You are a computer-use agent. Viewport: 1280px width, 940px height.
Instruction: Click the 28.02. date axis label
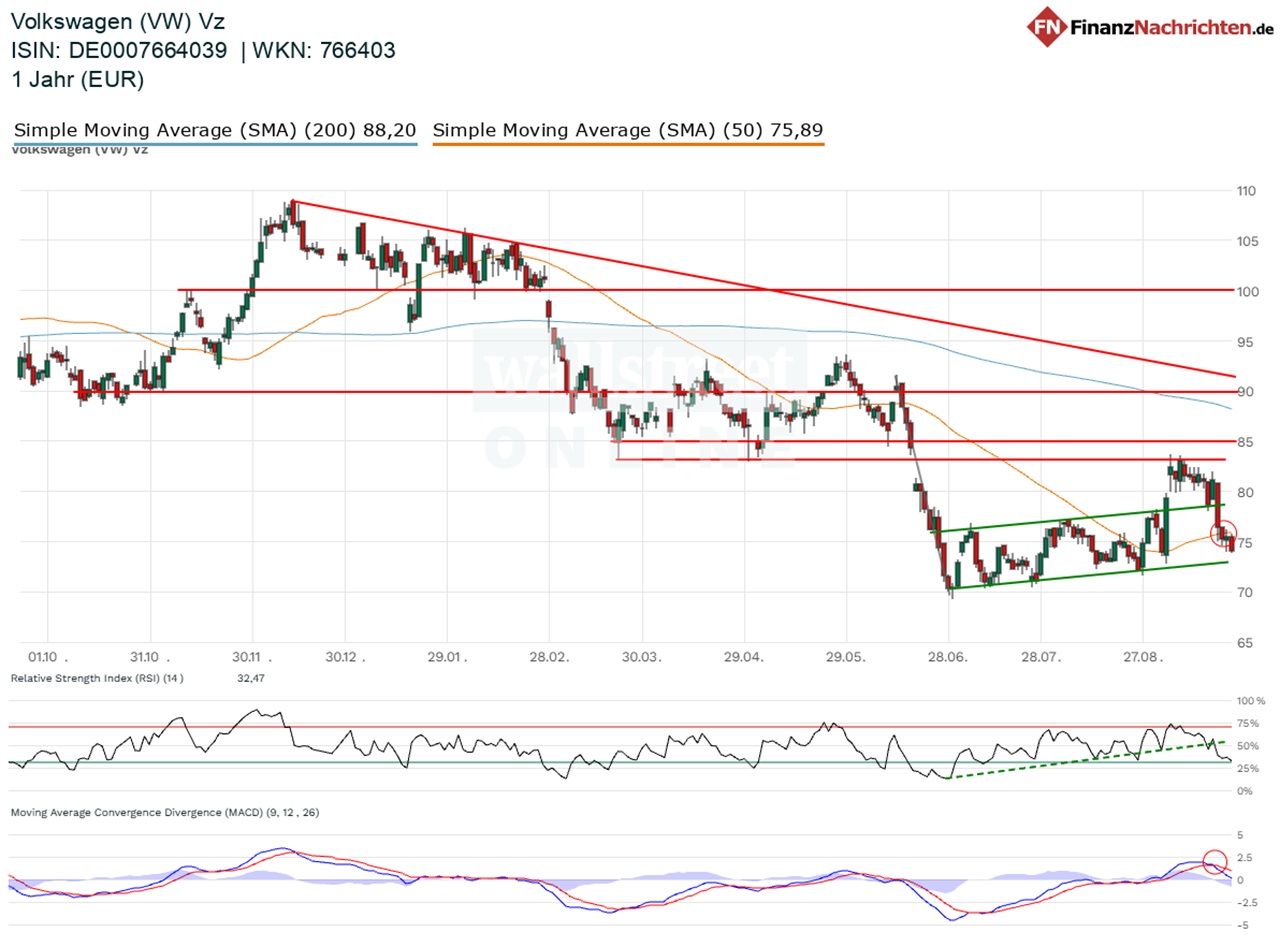pyautogui.click(x=548, y=656)
